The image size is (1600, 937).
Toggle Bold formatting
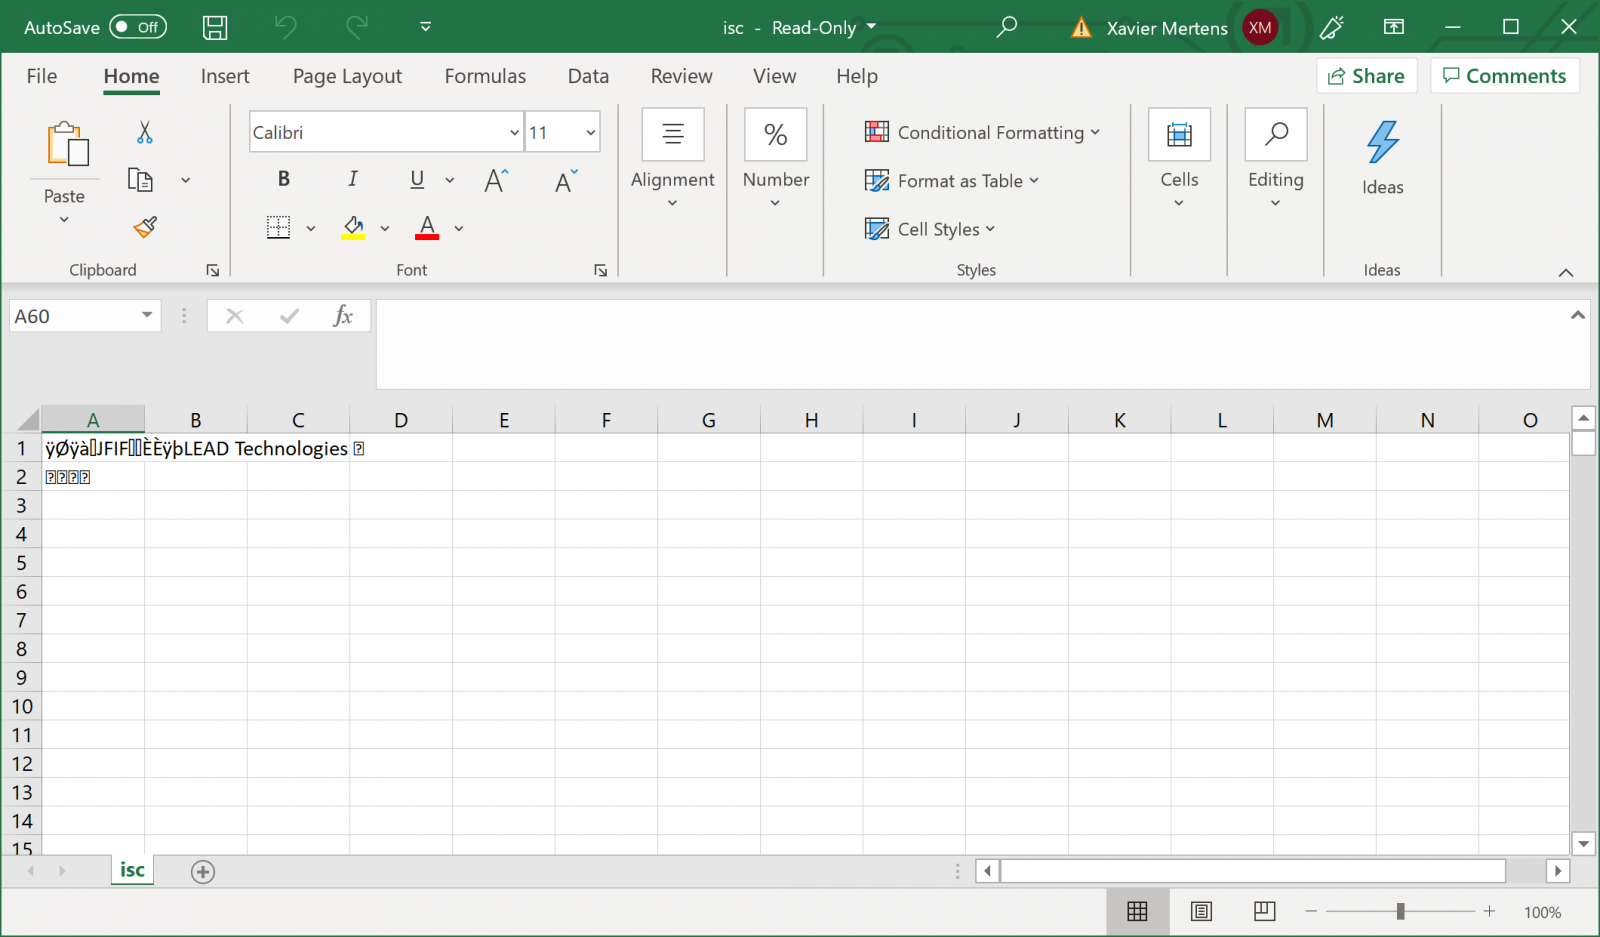point(284,179)
